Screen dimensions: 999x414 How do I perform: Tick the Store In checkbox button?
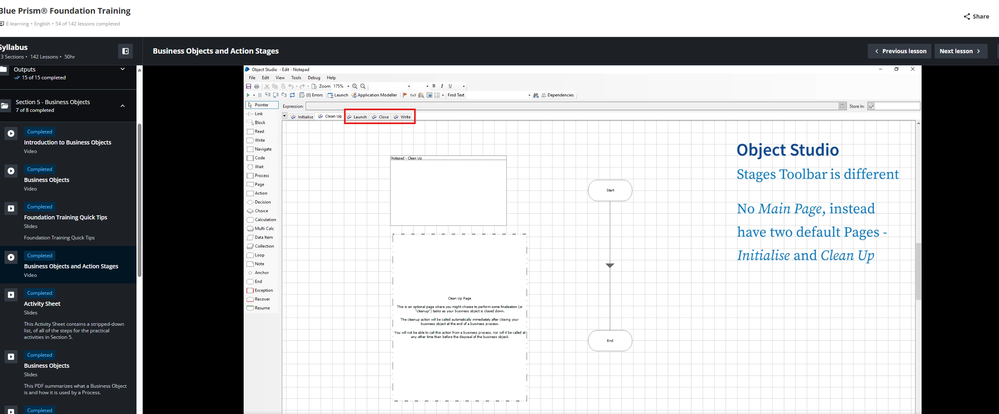[871, 106]
